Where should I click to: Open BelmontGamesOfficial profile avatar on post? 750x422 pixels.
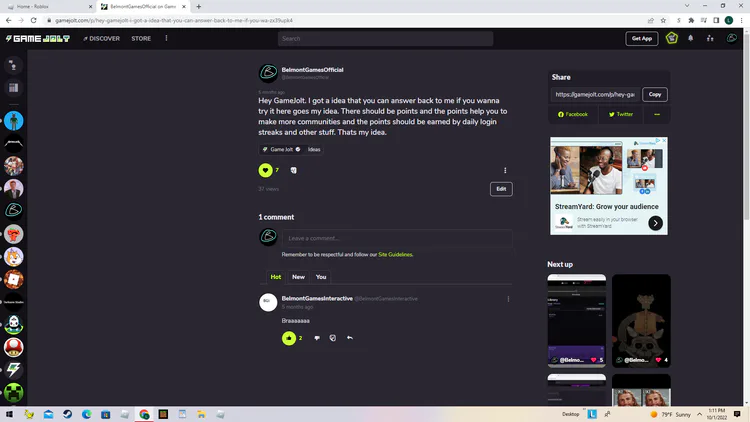pyautogui.click(x=268, y=73)
